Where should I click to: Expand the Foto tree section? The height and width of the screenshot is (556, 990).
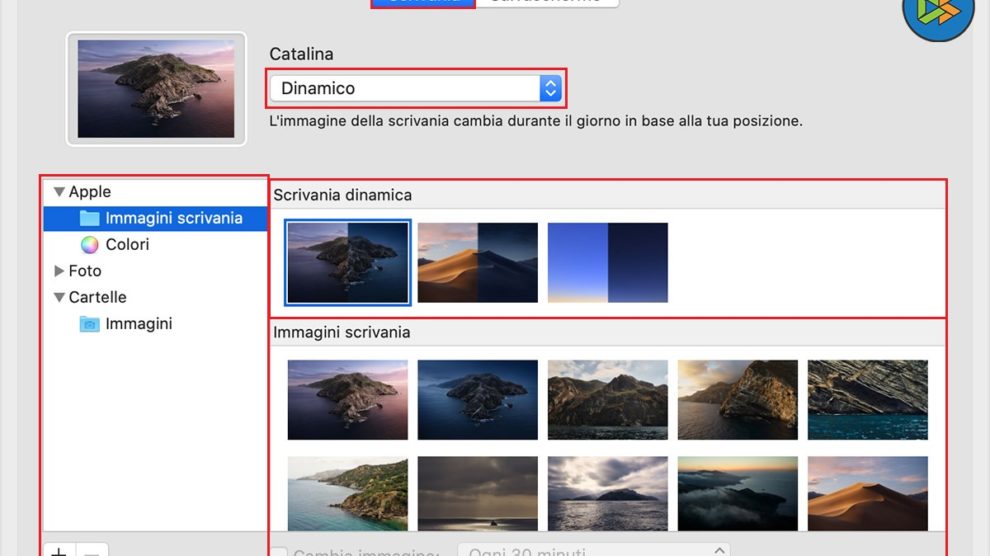pos(59,271)
